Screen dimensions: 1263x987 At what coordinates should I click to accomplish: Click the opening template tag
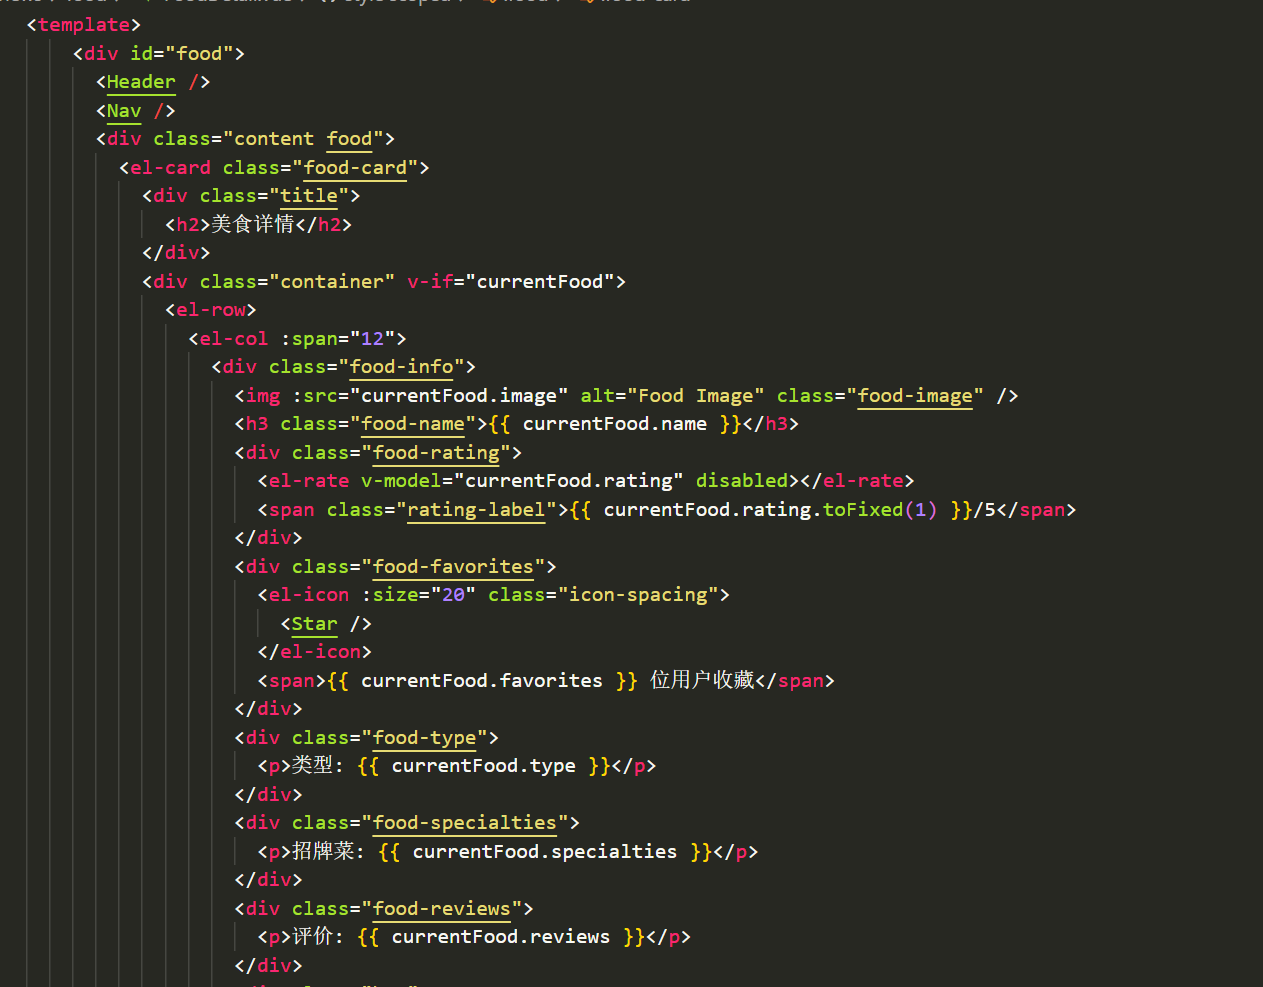83,25
